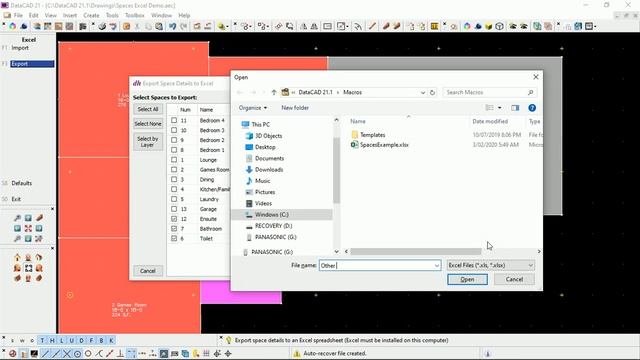Open the address bar history dropdown
The image size is (640, 360).
(x=423, y=92)
